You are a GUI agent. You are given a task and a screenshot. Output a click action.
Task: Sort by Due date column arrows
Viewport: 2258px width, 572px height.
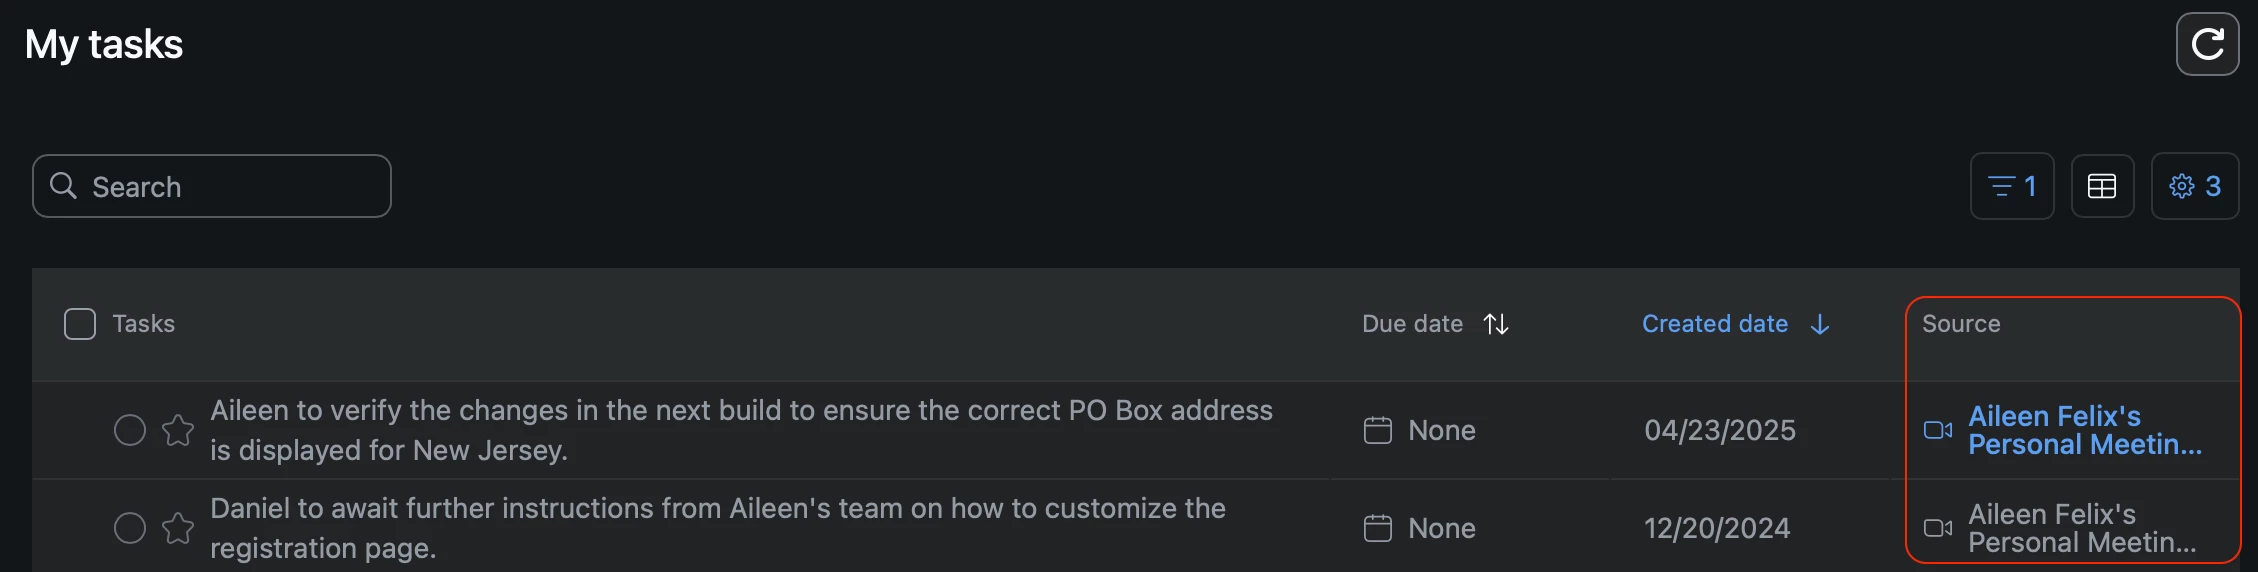[1496, 324]
